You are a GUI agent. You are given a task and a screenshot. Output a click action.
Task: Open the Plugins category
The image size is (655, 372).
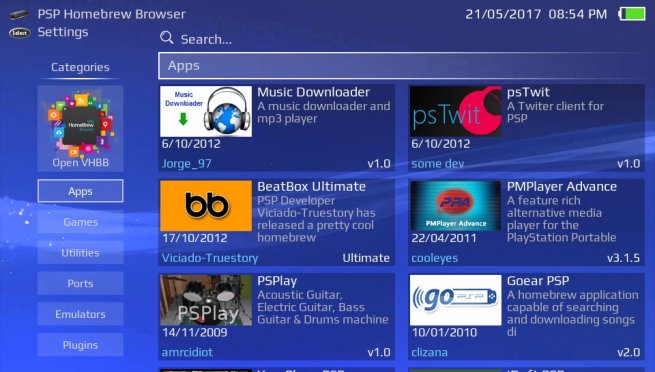(x=80, y=345)
